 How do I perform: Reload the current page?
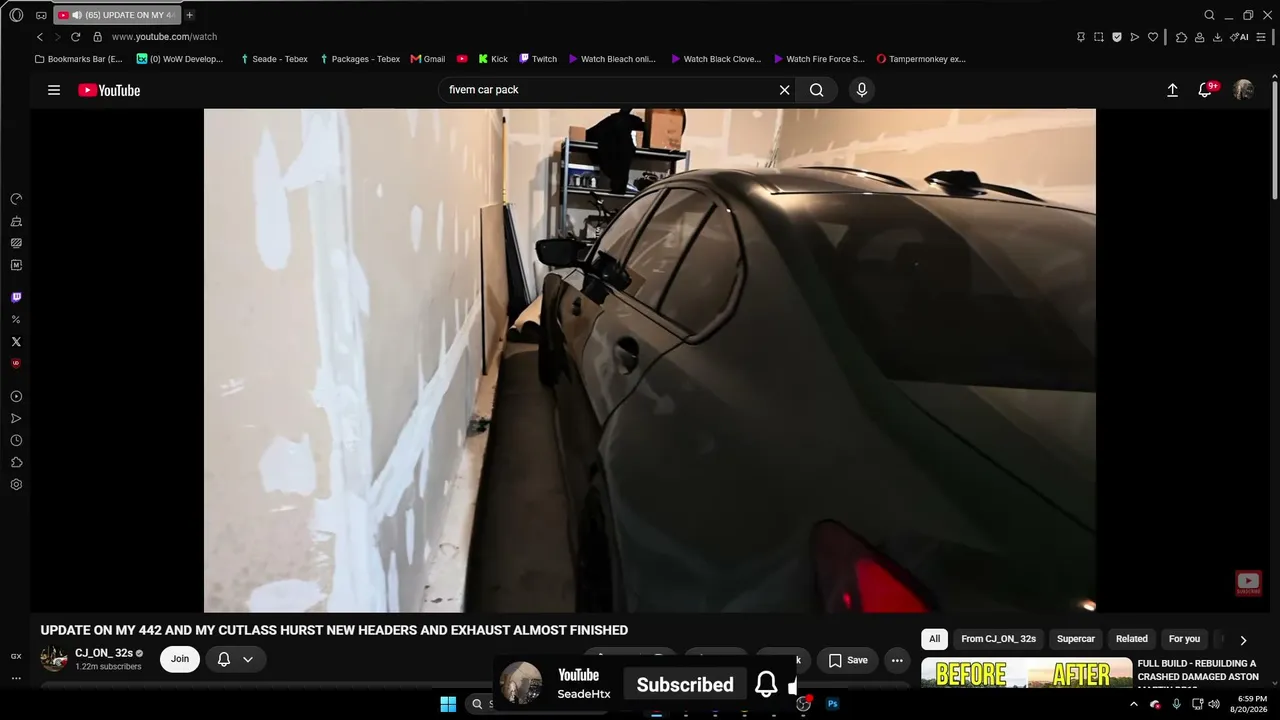(x=75, y=37)
